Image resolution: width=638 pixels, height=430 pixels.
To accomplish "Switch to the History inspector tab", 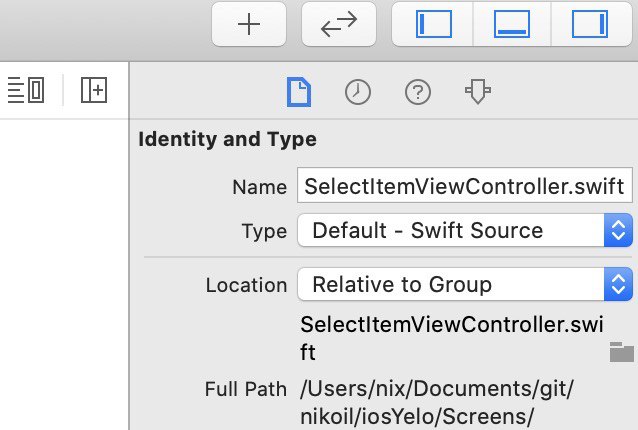I will click(358, 92).
